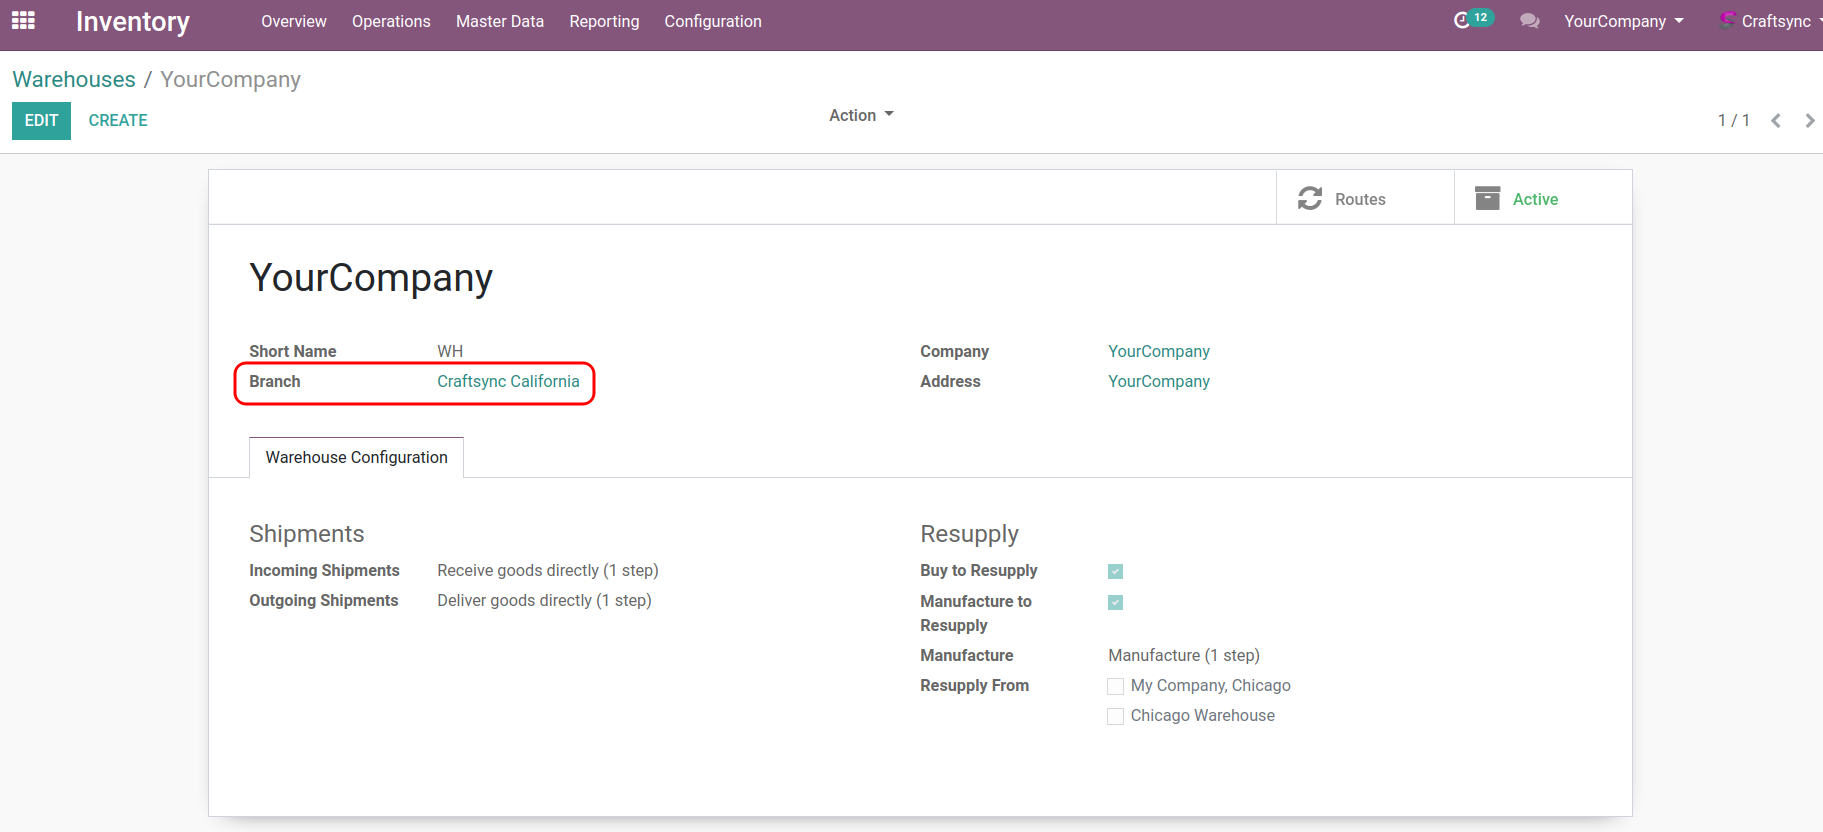Toggle the Manufacture to Resupply checkbox
Viewport: 1823px width, 832px height.
(x=1115, y=602)
